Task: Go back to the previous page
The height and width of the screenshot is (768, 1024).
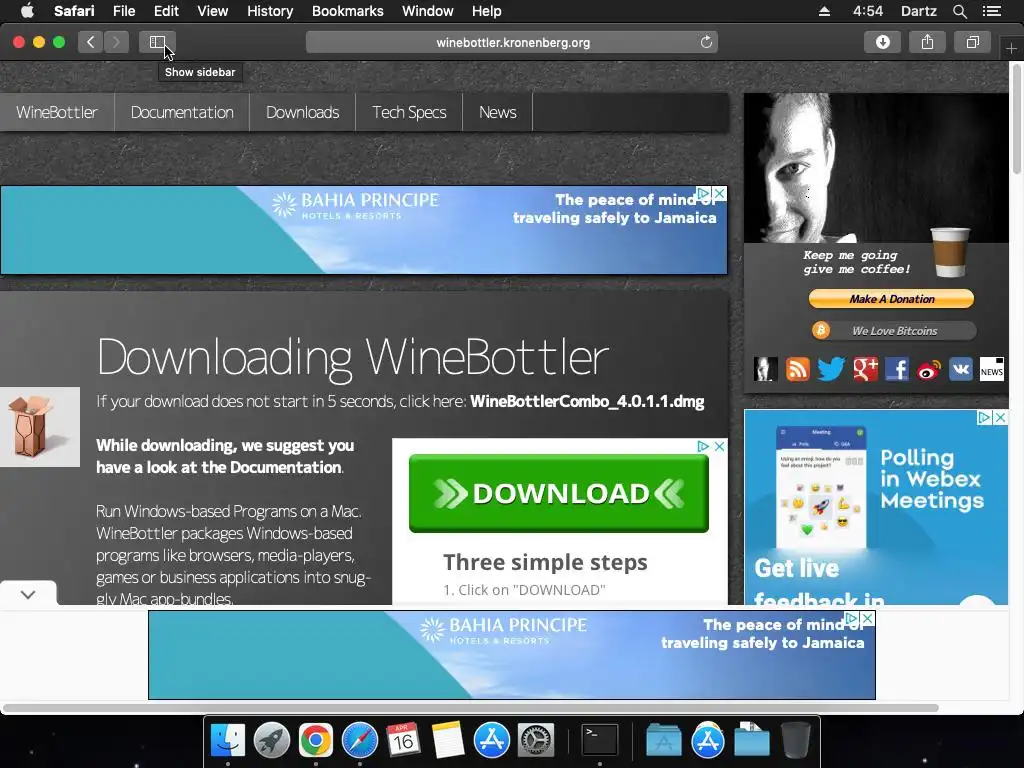Action: tap(91, 42)
